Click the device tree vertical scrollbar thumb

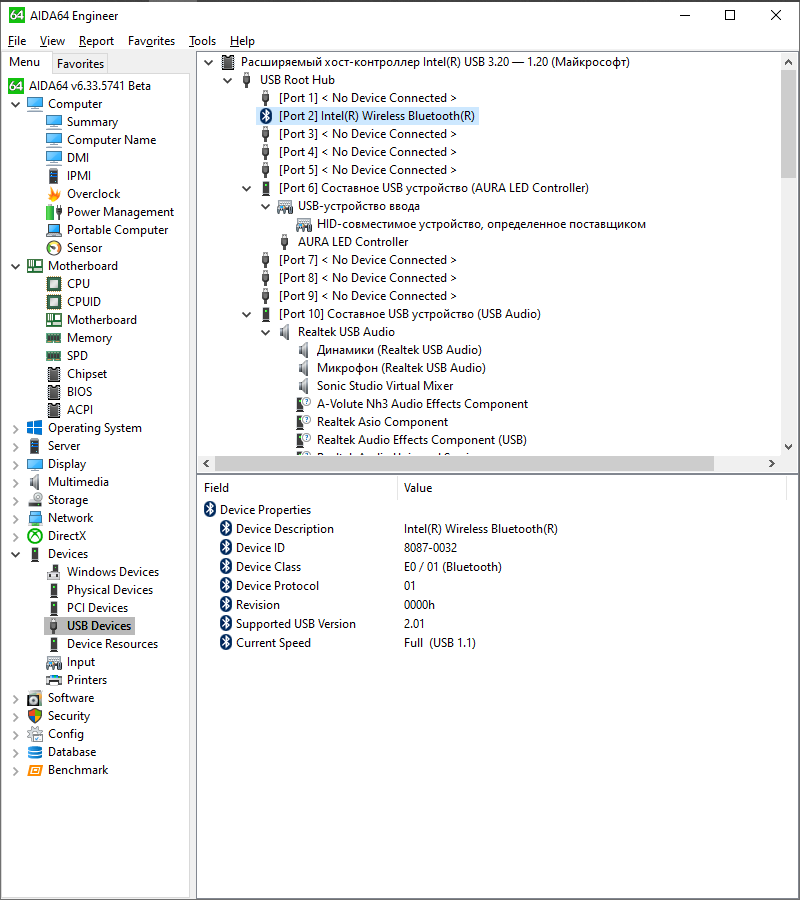tap(788, 123)
